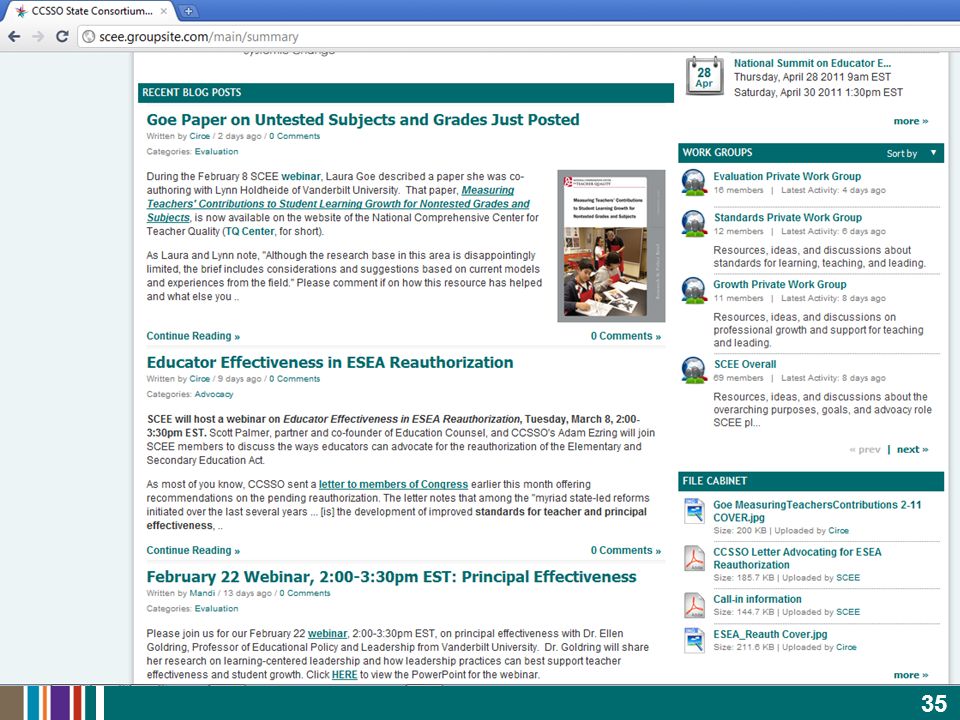Click author Mandi link
960x720 pixels.
202,593
